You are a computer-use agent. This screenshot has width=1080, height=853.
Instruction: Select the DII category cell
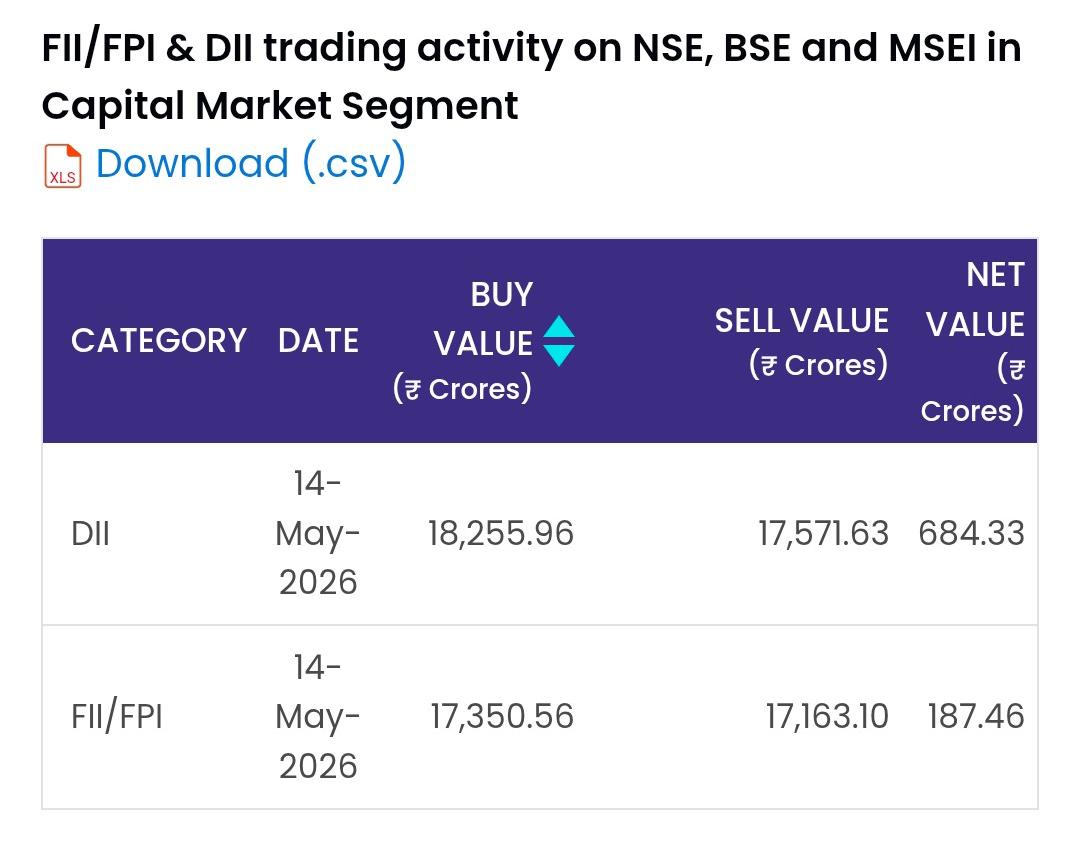point(90,534)
